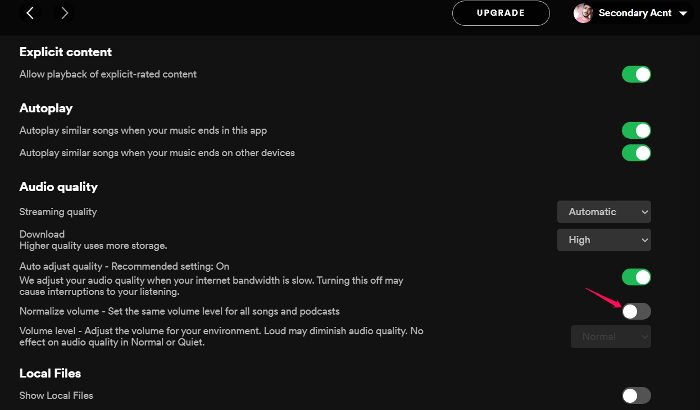Click the profile avatar picture
This screenshot has height=410, width=700.
coord(583,13)
